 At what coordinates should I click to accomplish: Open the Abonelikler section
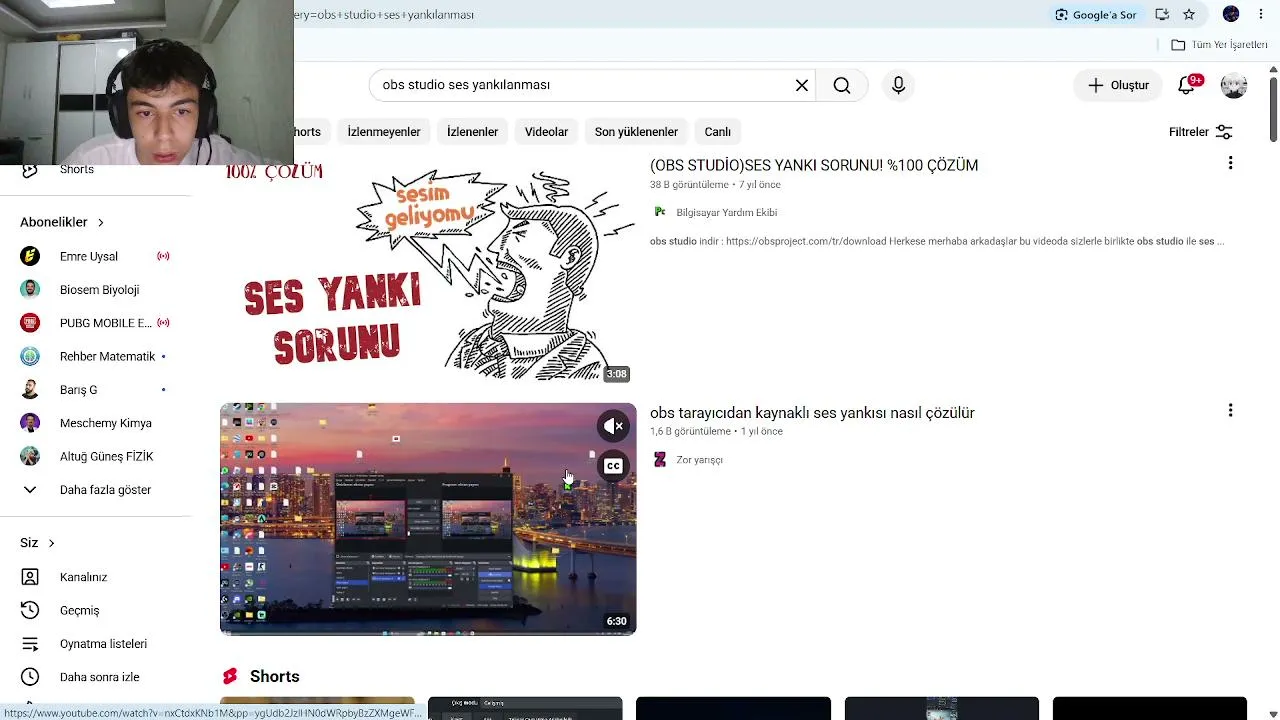click(x=62, y=222)
